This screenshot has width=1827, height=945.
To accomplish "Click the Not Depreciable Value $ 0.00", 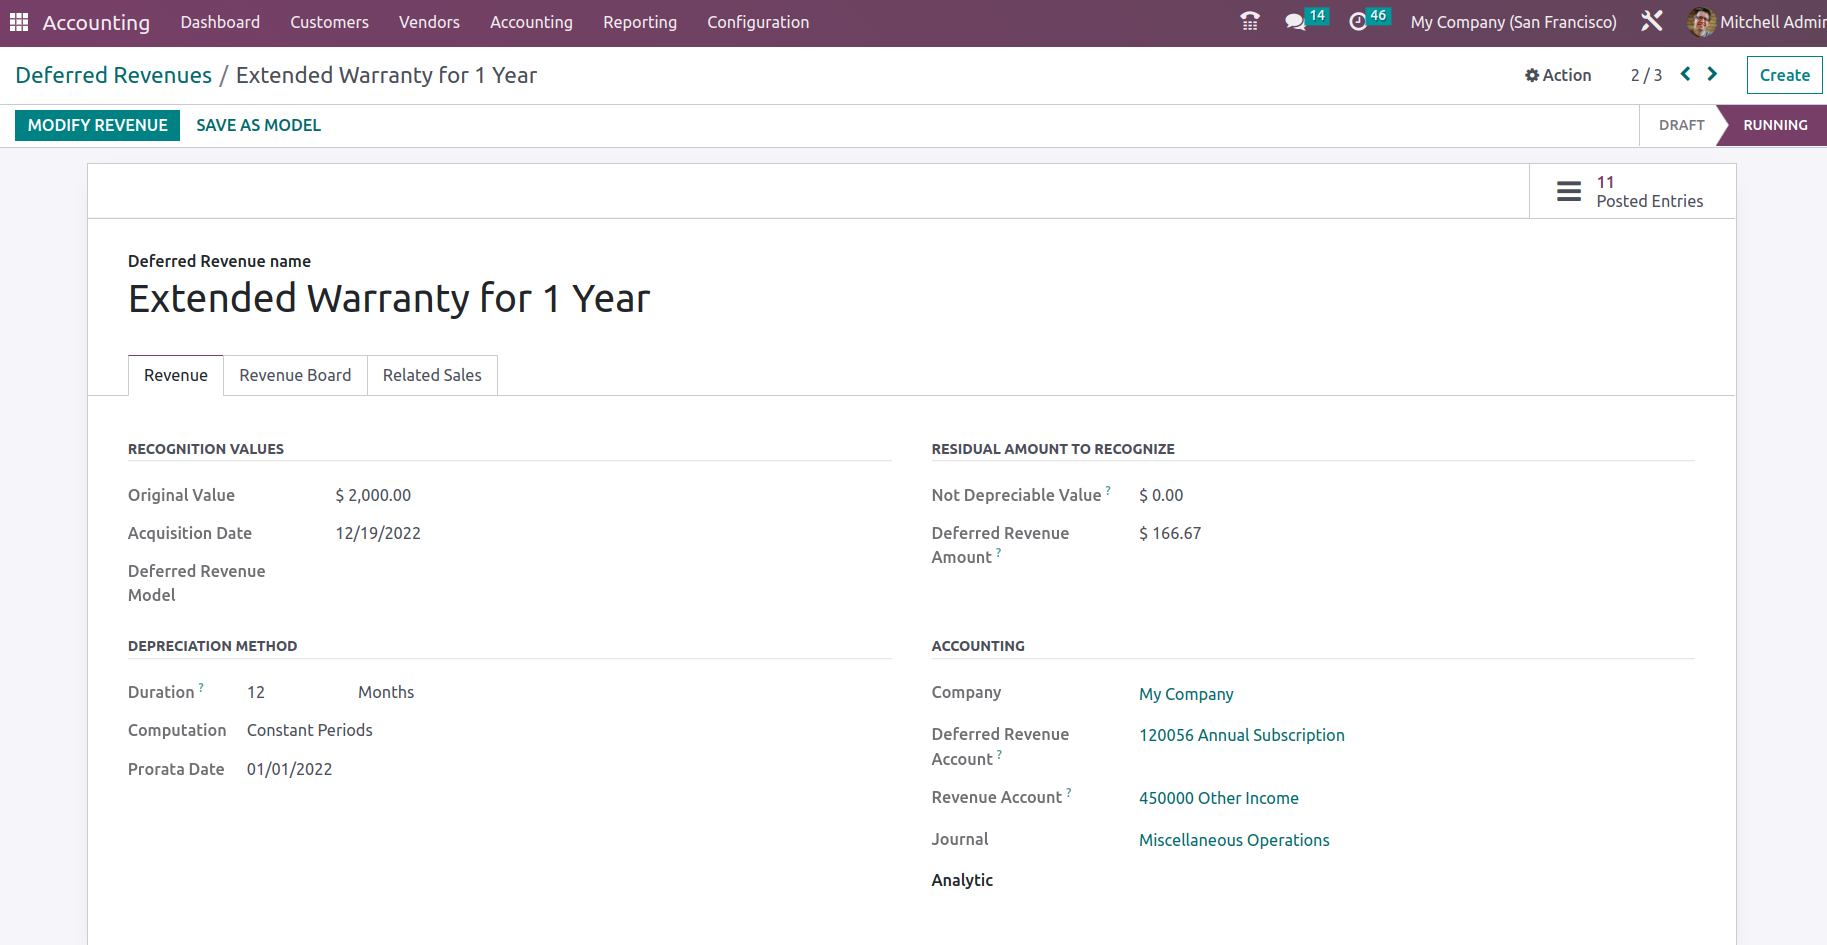I will click(1161, 495).
